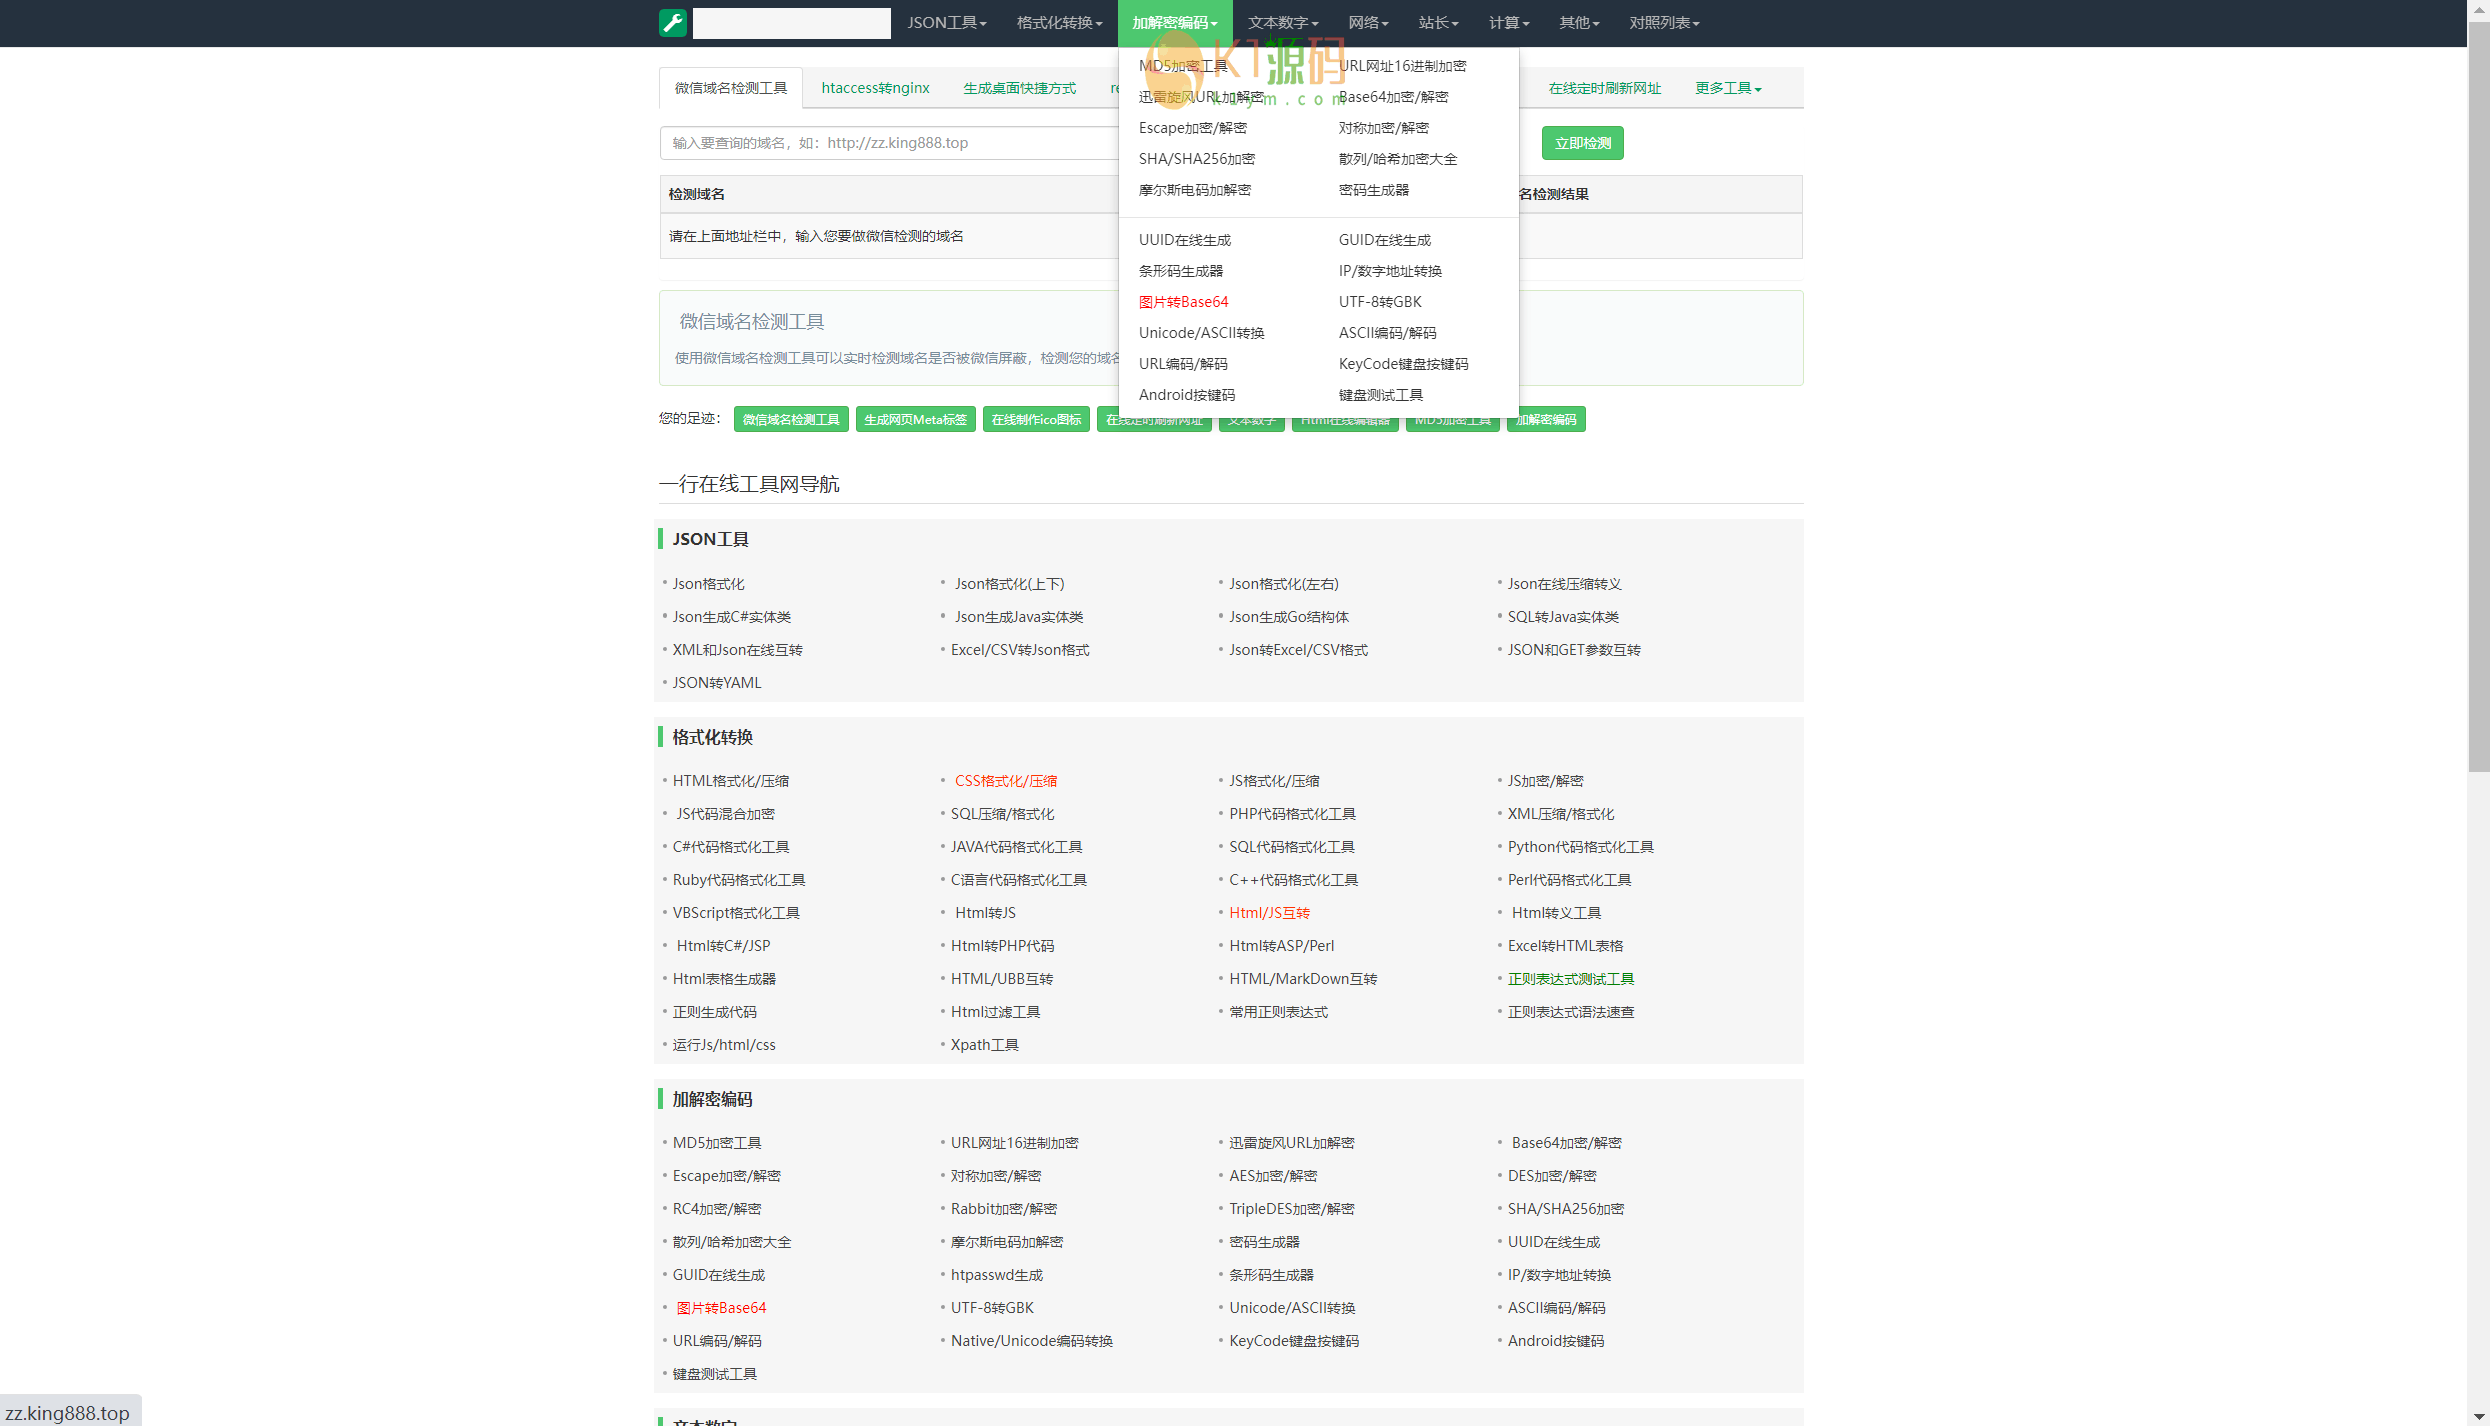
Task: Select 密码生成器 menu entry
Action: coord(1373,190)
